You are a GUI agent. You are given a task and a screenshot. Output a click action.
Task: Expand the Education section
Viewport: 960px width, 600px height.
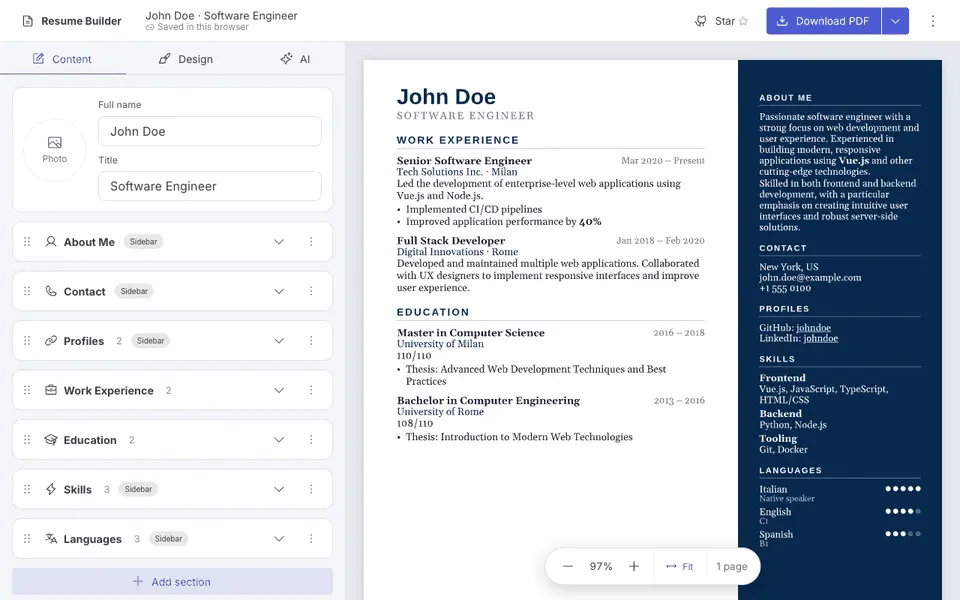point(279,440)
